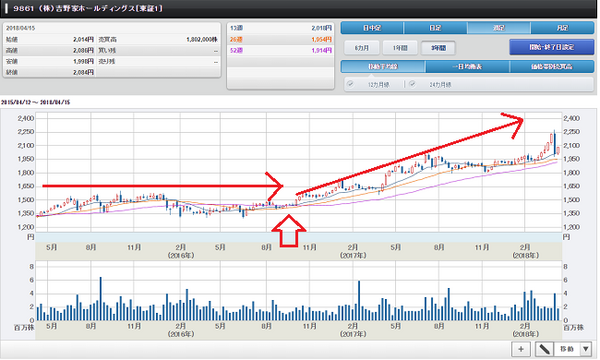Image resolution: width=600 pixels, height=360 pixels.
Task: Switch to the 日足 daily chart tab
Action: 435,28
